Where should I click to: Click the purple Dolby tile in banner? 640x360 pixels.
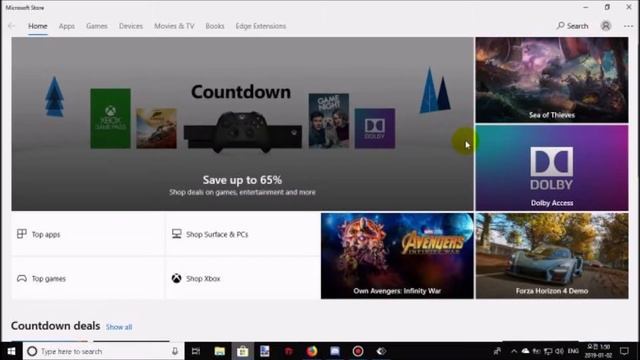click(375, 128)
